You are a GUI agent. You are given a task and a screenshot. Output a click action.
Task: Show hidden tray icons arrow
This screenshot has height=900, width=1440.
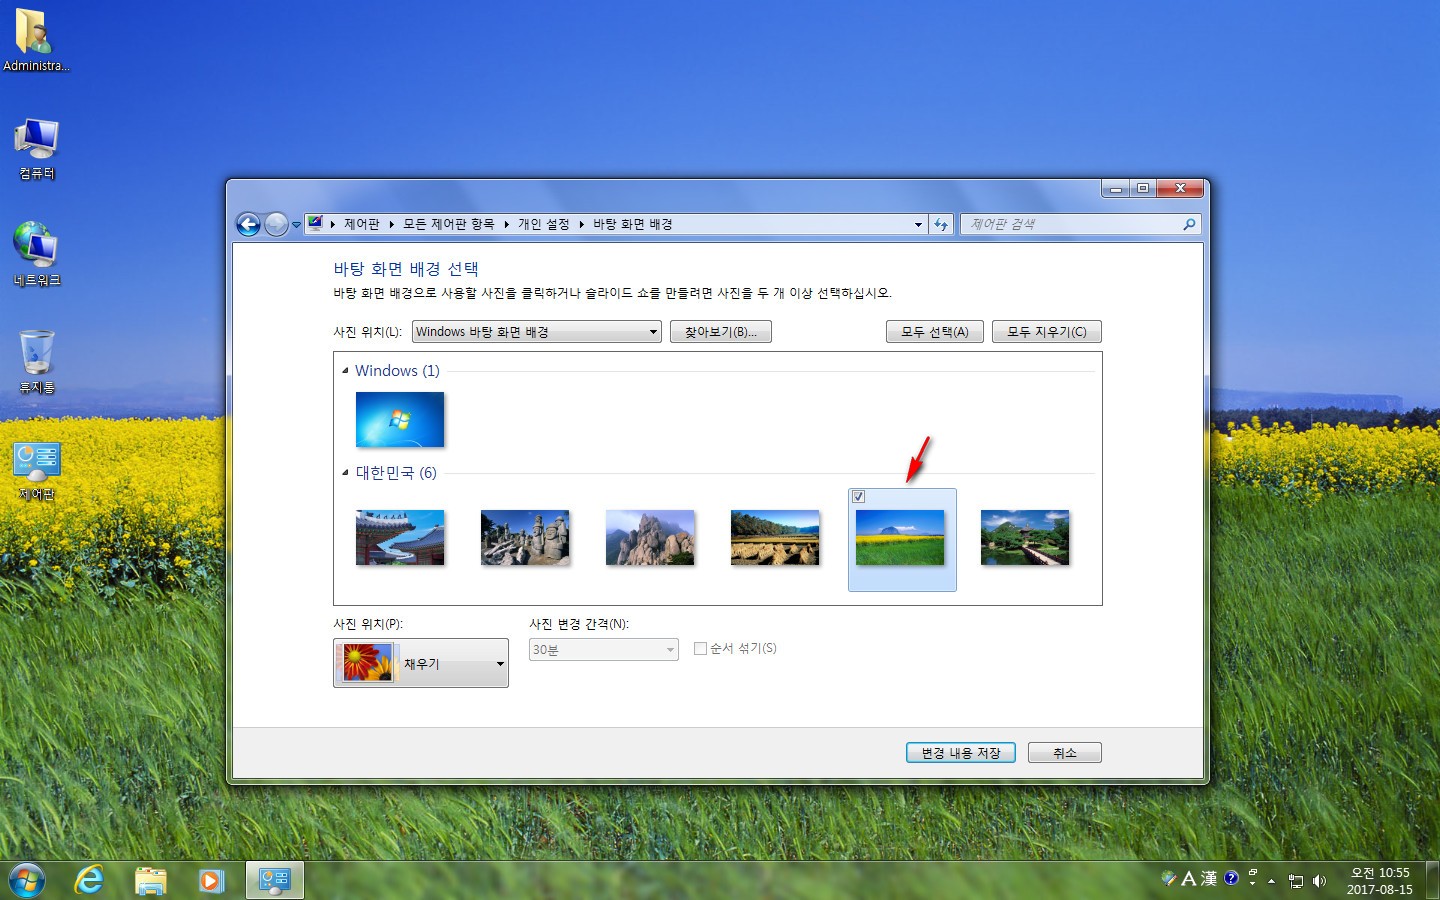[1272, 881]
